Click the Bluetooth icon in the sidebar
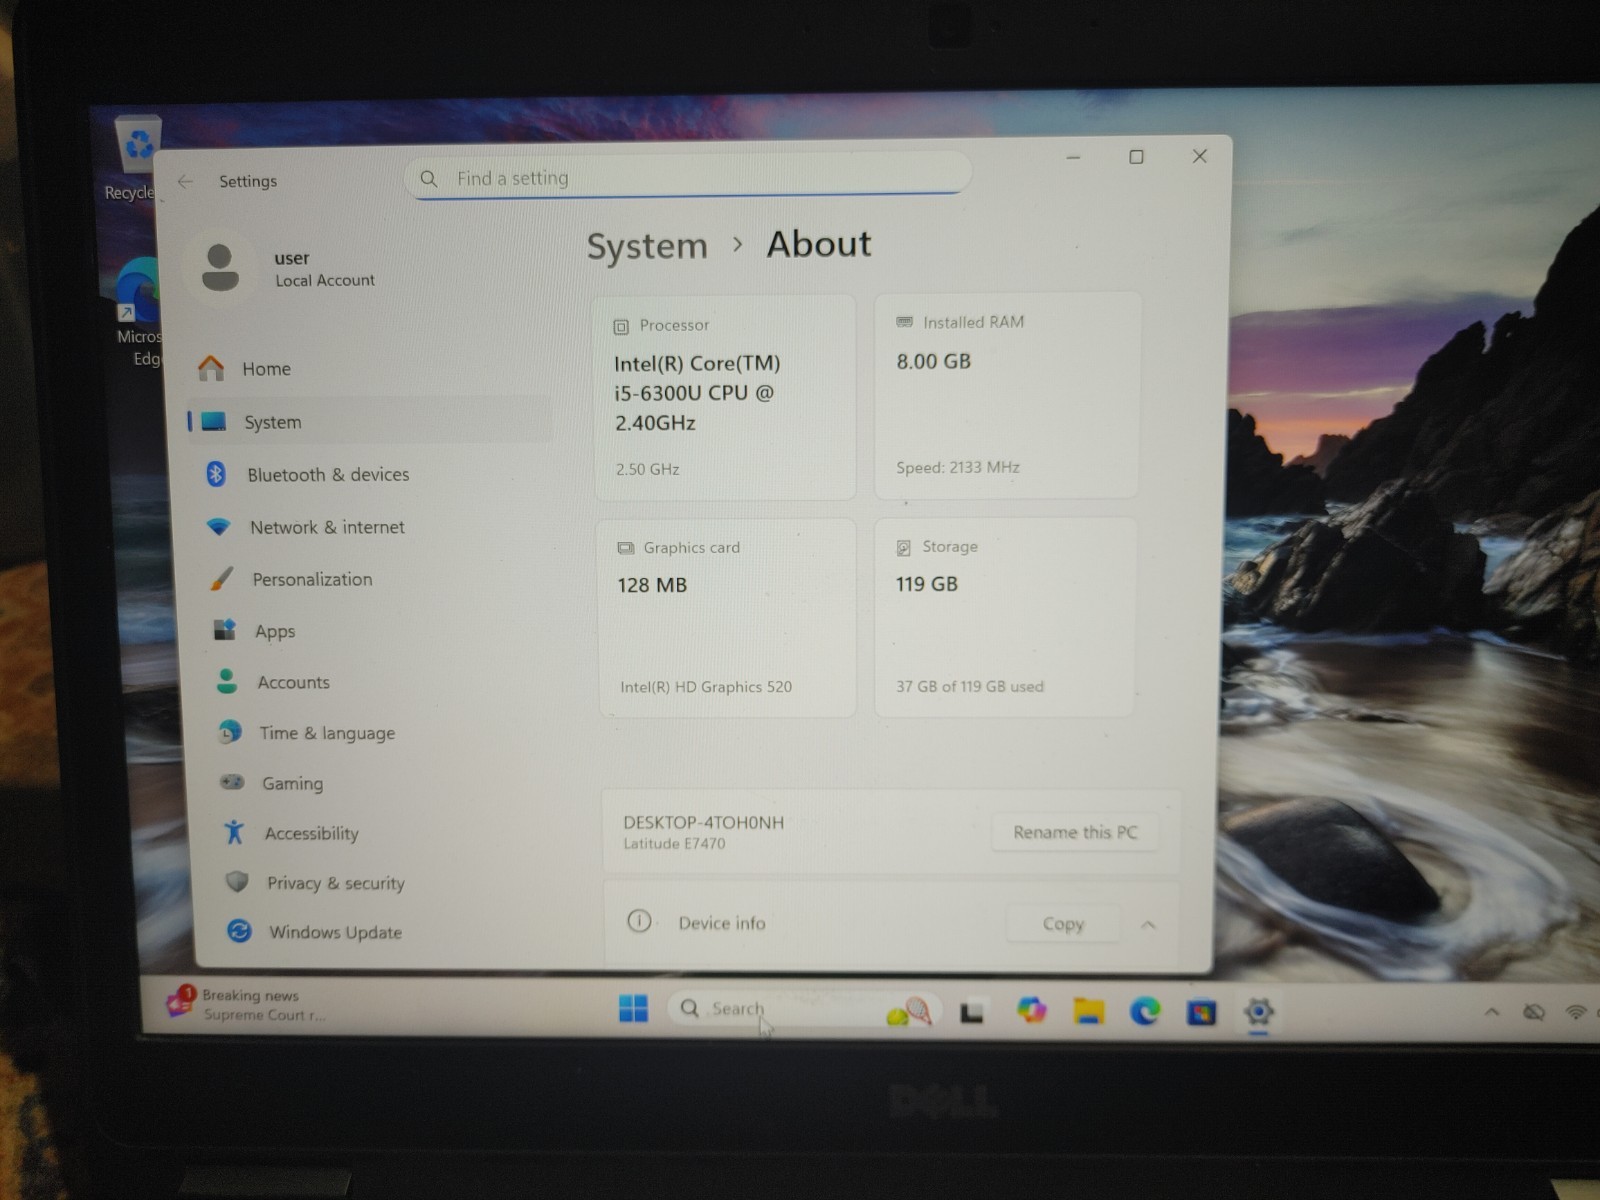Image resolution: width=1600 pixels, height=1200 pixels. pyautogui.click(x=215, y=473)
